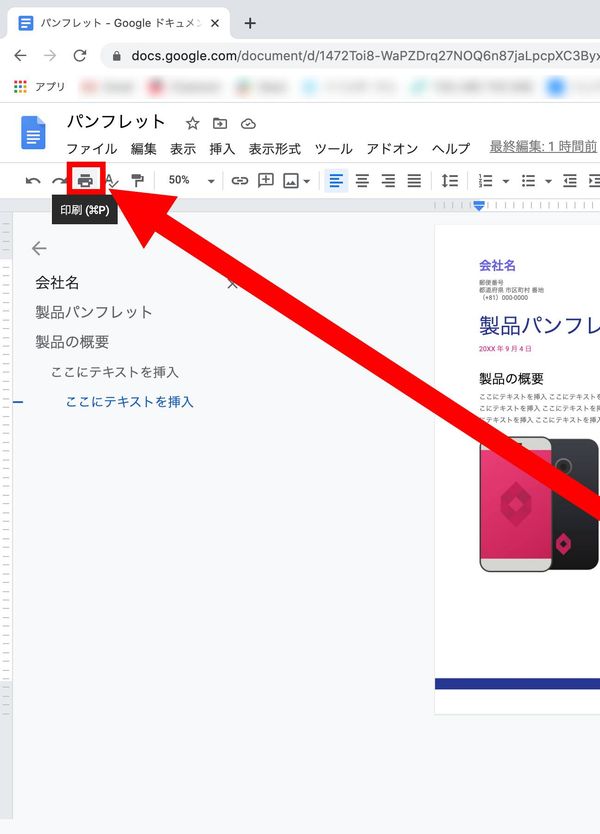Check the cloud save status icon
Viewport: 600px width, 834px height.
coord(248,124)
